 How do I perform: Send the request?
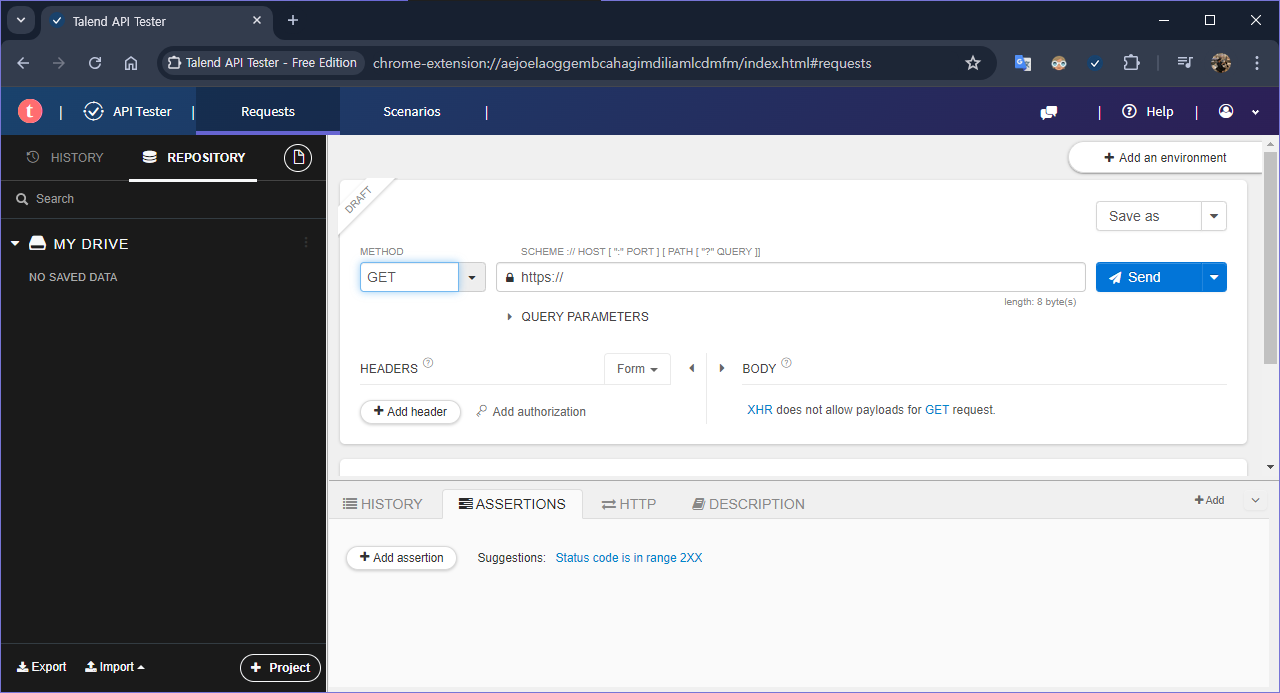pyautogui.click(x=1148, y=277)
